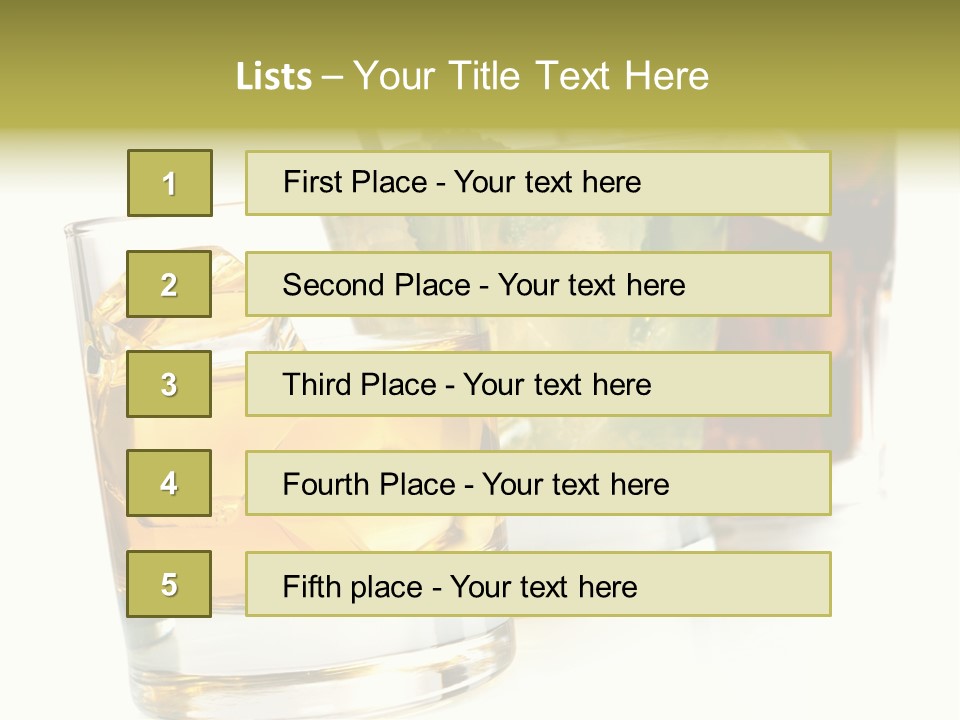Select the Second Place text bar
The height and width of the screenshot is (720, 960).
pos(538,284)
